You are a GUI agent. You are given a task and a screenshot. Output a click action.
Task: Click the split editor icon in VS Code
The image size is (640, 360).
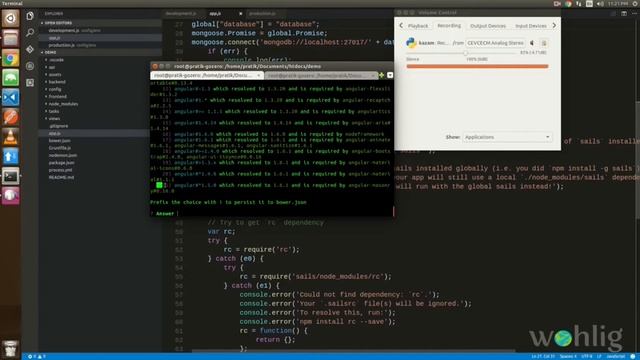(624, 13)
